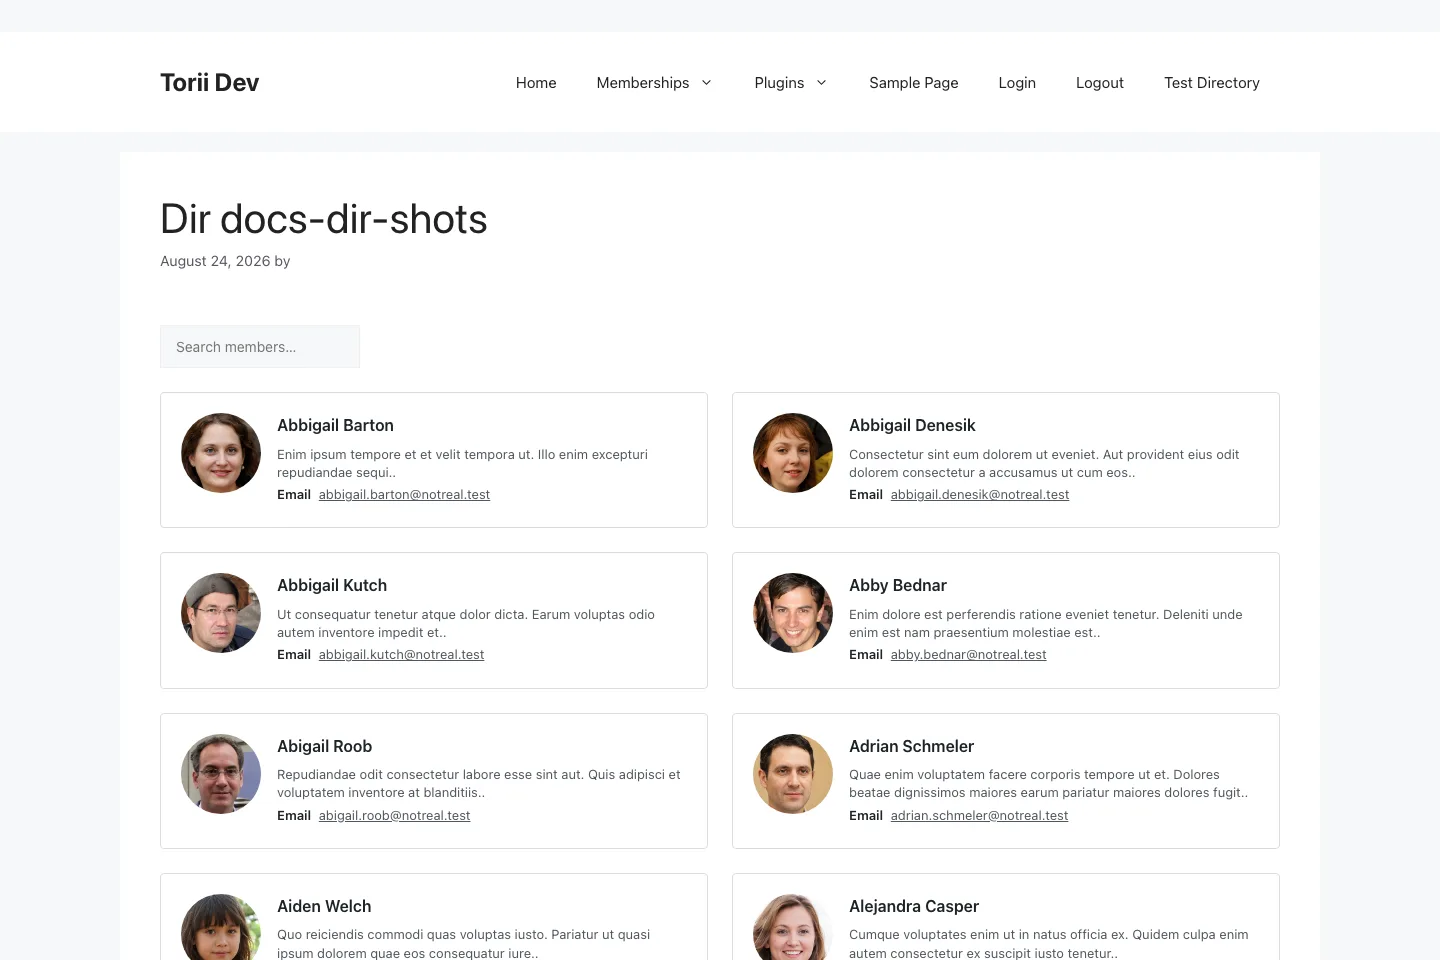1440x960 pixels.
Task: Navigate to Sample Page
Action: coord(914,83)
